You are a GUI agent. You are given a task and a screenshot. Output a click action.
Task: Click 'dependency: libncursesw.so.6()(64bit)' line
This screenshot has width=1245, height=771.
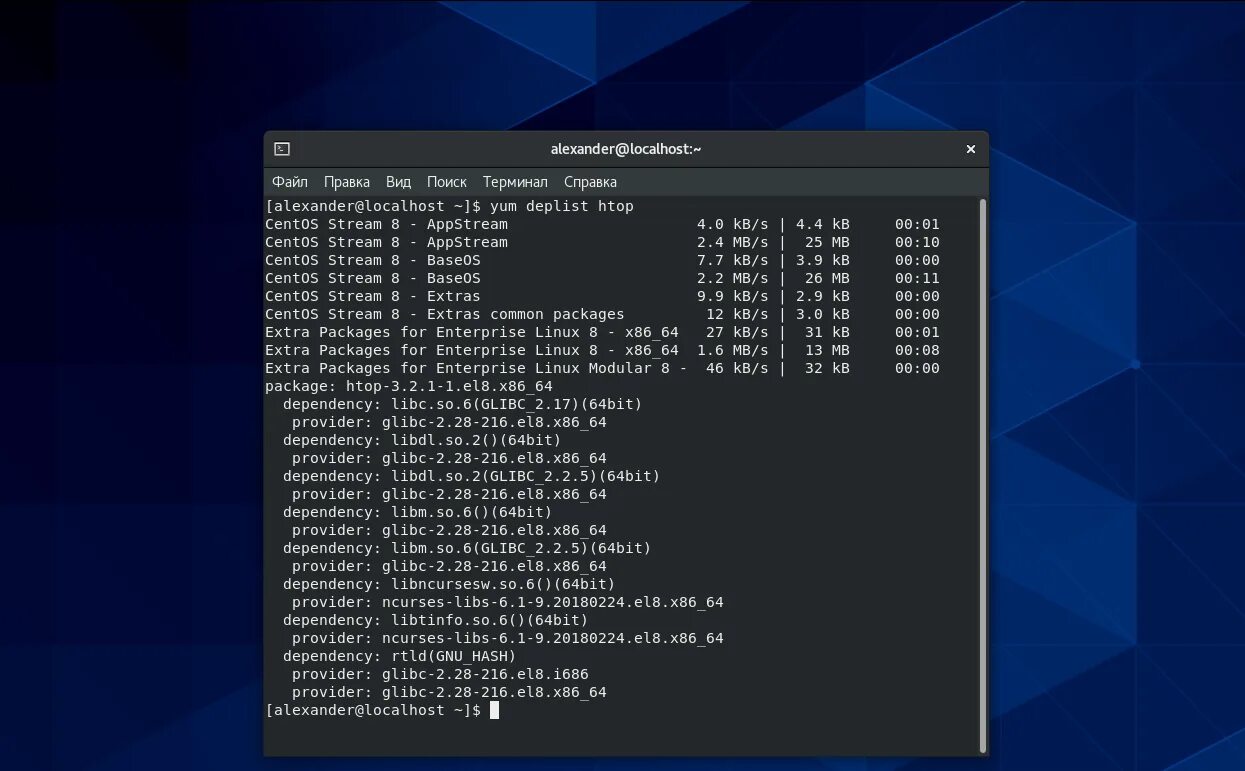point(449,584)
